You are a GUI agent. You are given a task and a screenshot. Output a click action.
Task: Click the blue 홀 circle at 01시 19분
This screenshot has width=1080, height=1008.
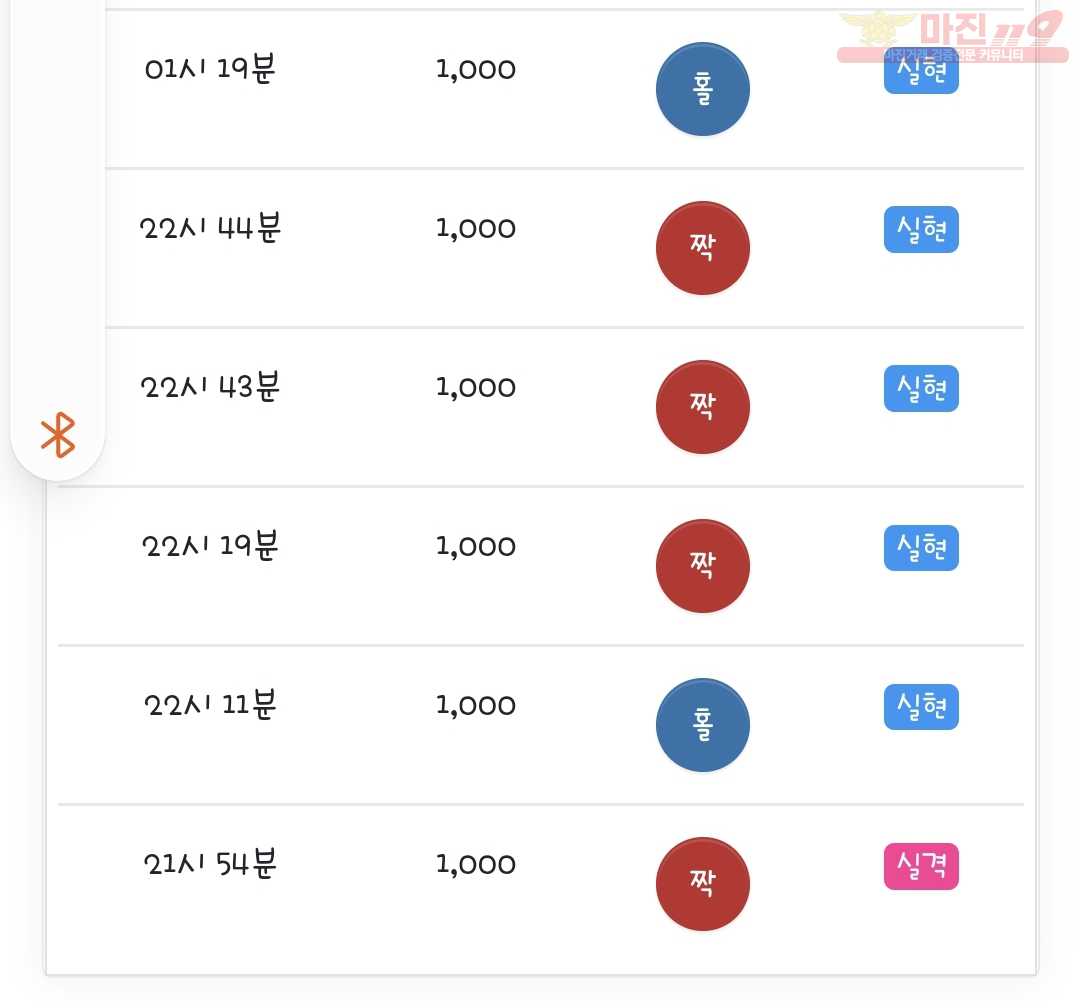pyautogui.click(x=703, y=89)
